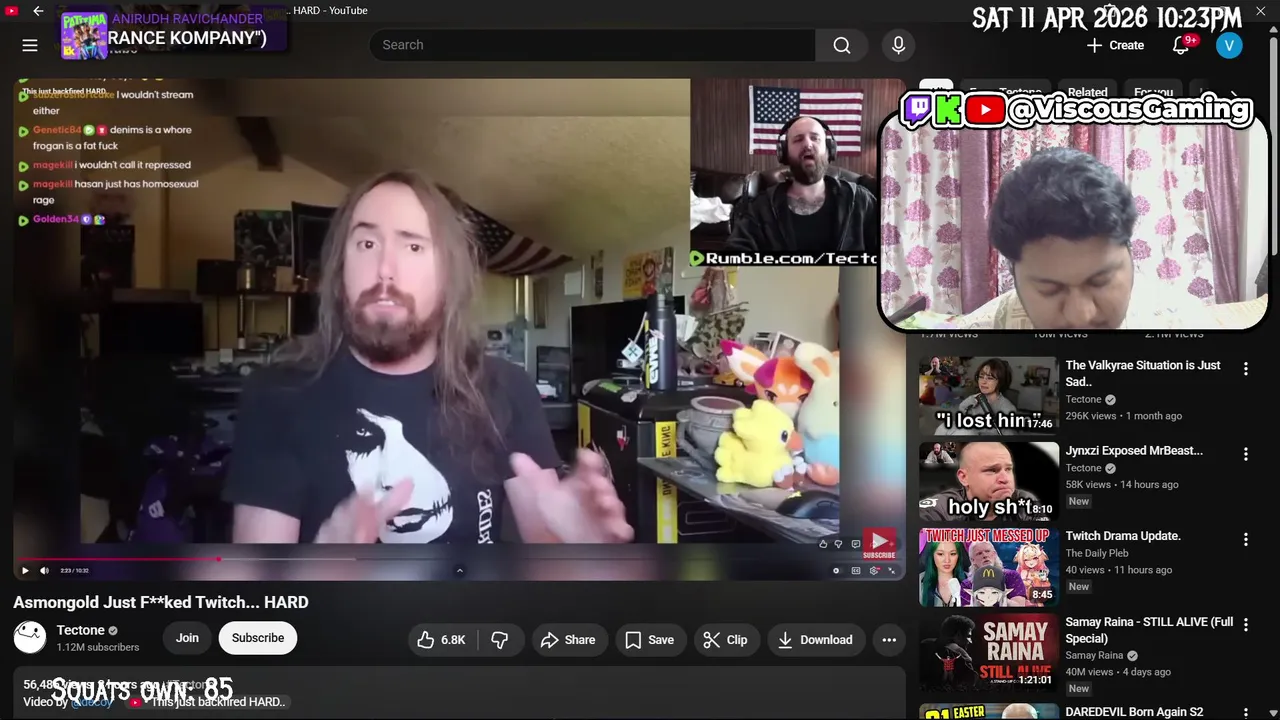Open "Jynxzi Exposed MrBeast..." title

(x=1134, y=451)
